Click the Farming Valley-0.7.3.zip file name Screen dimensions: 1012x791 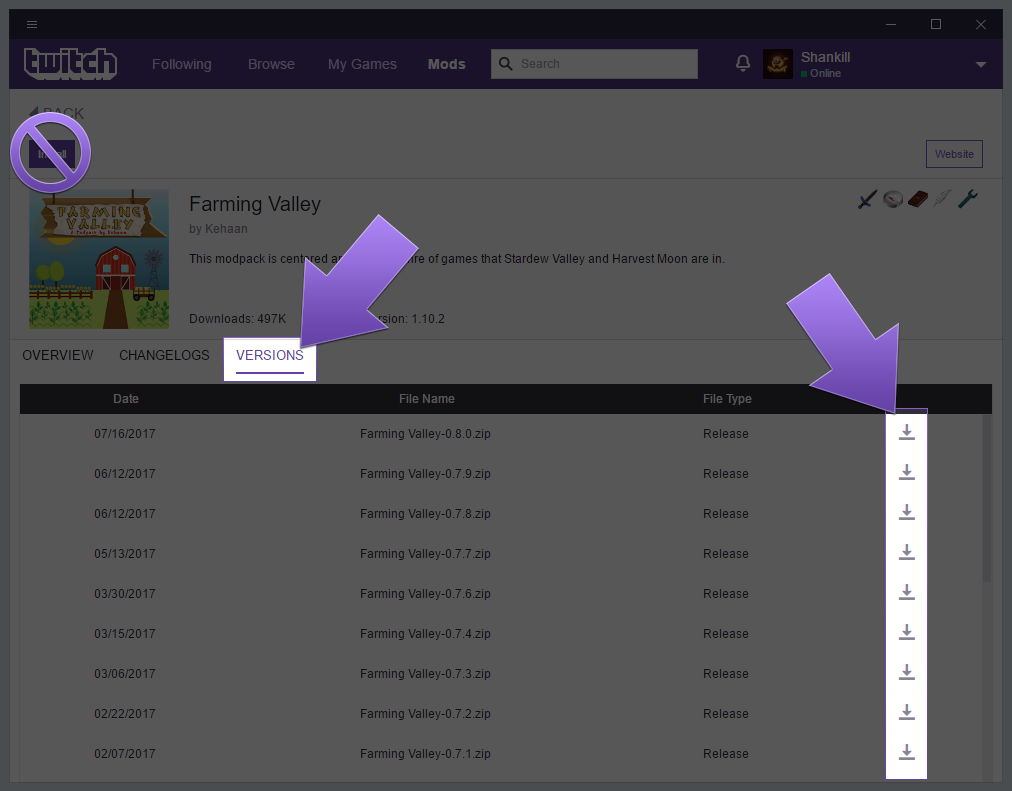(x=425, y=674)
